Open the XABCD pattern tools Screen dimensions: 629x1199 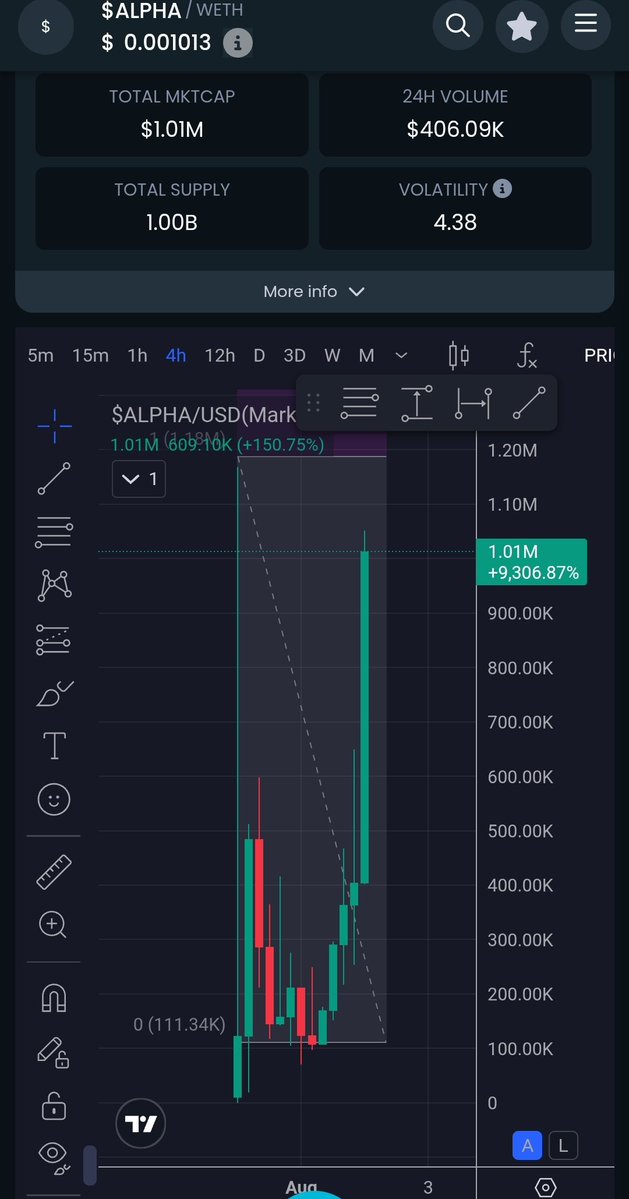(53, 586)
